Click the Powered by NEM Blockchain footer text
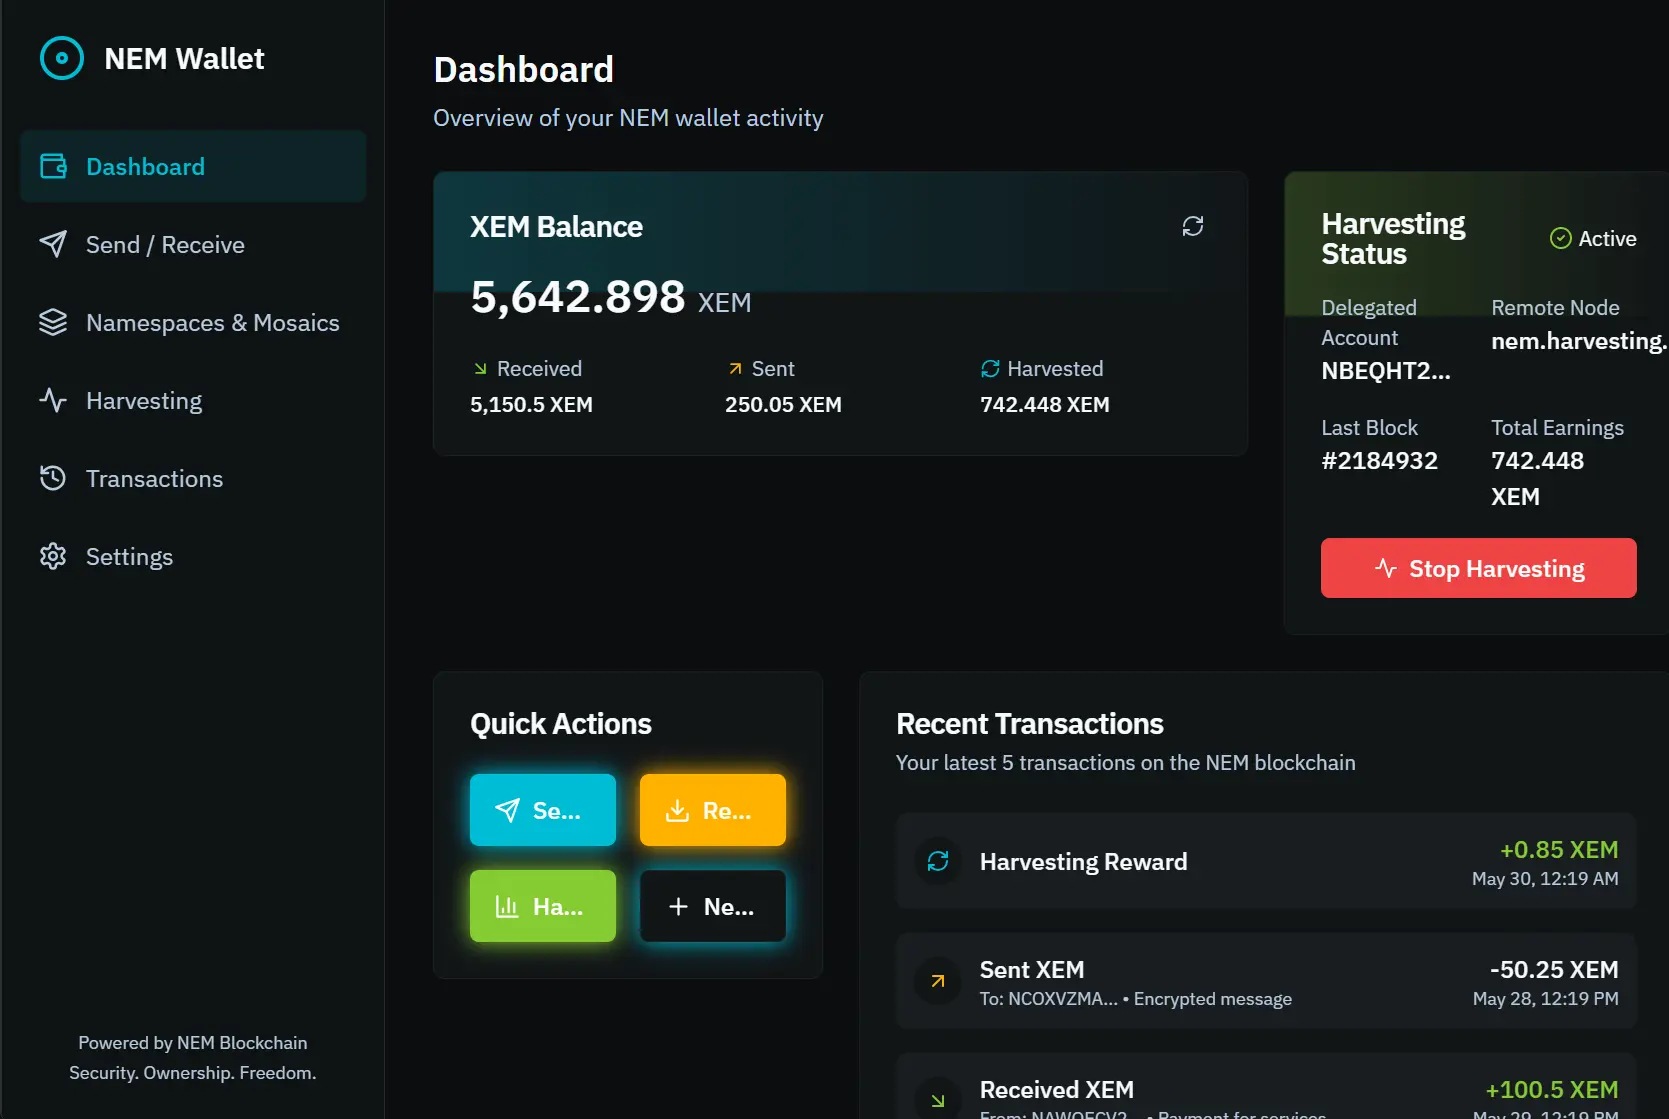Screen dimensions: 1669x1119 coord(193,1043)
